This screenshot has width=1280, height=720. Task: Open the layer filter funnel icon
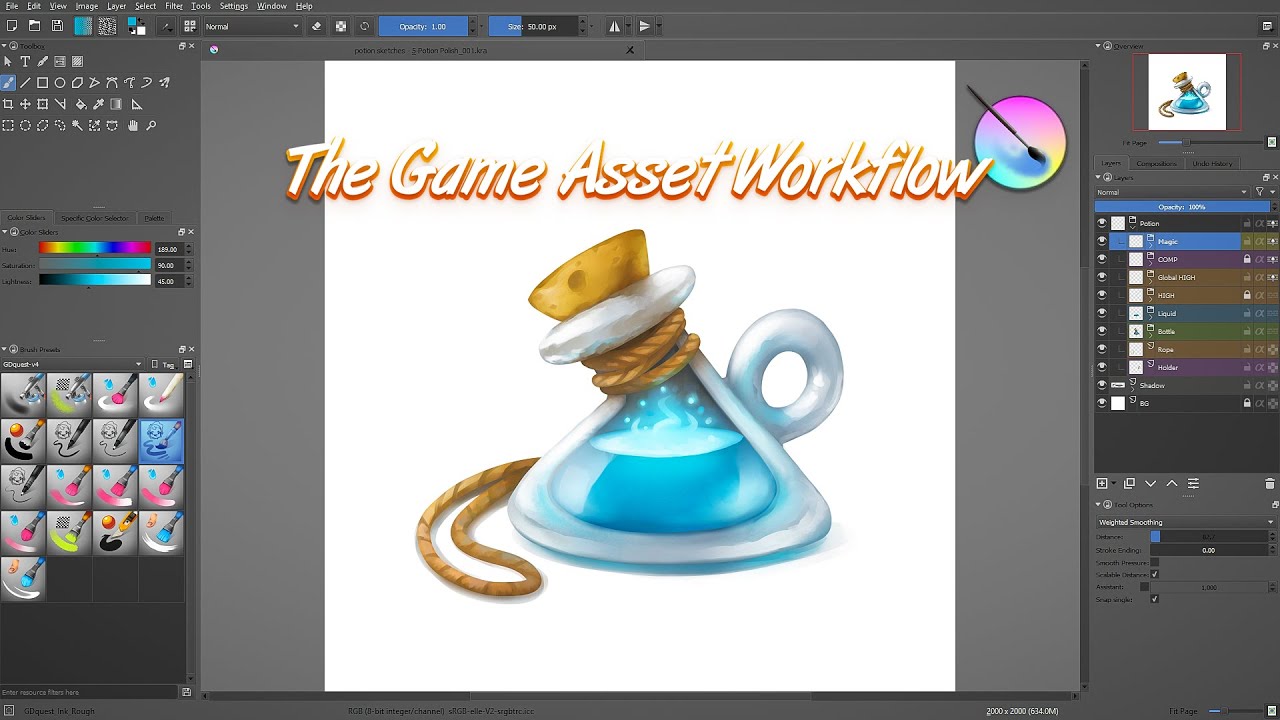pos(1262,191)
